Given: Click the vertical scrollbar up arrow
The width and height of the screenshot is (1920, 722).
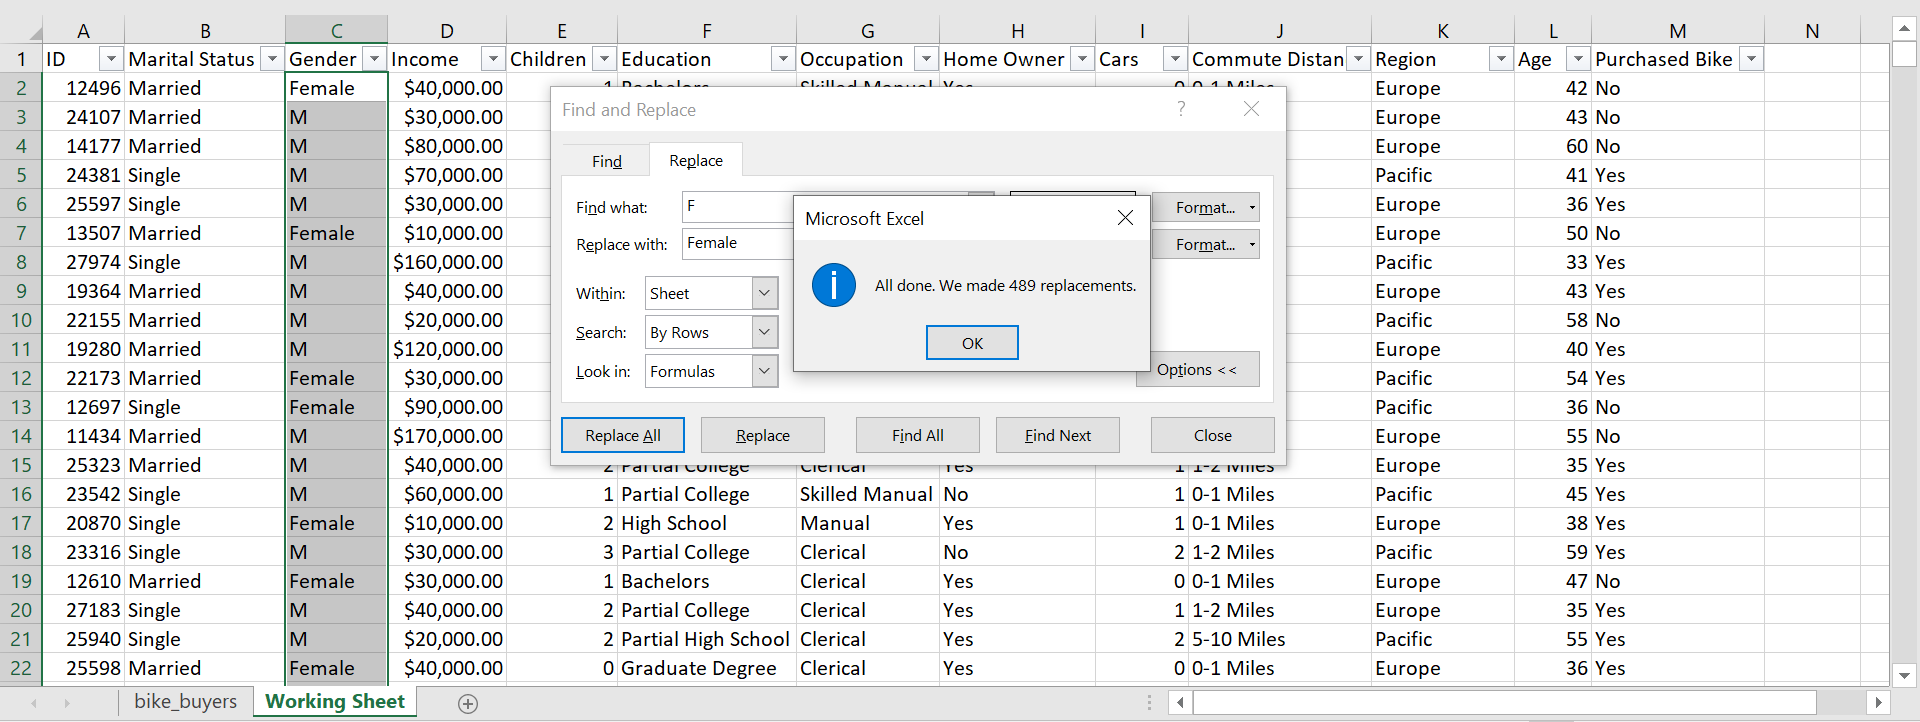Looking at the screenshot, I should click(1904, 28).
